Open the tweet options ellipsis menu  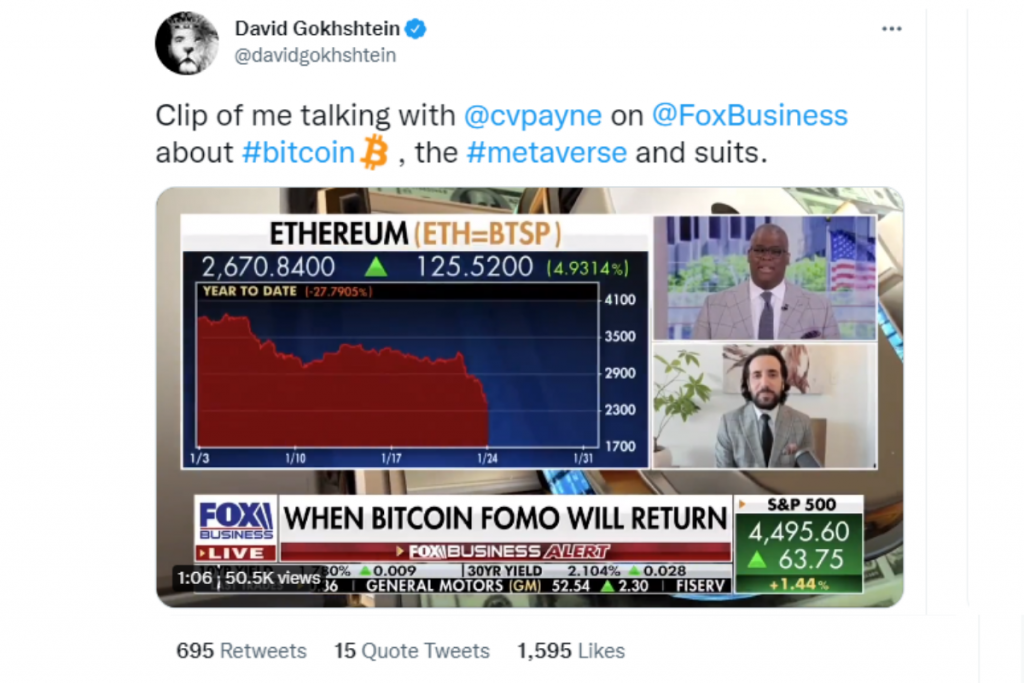pos(891,29)
